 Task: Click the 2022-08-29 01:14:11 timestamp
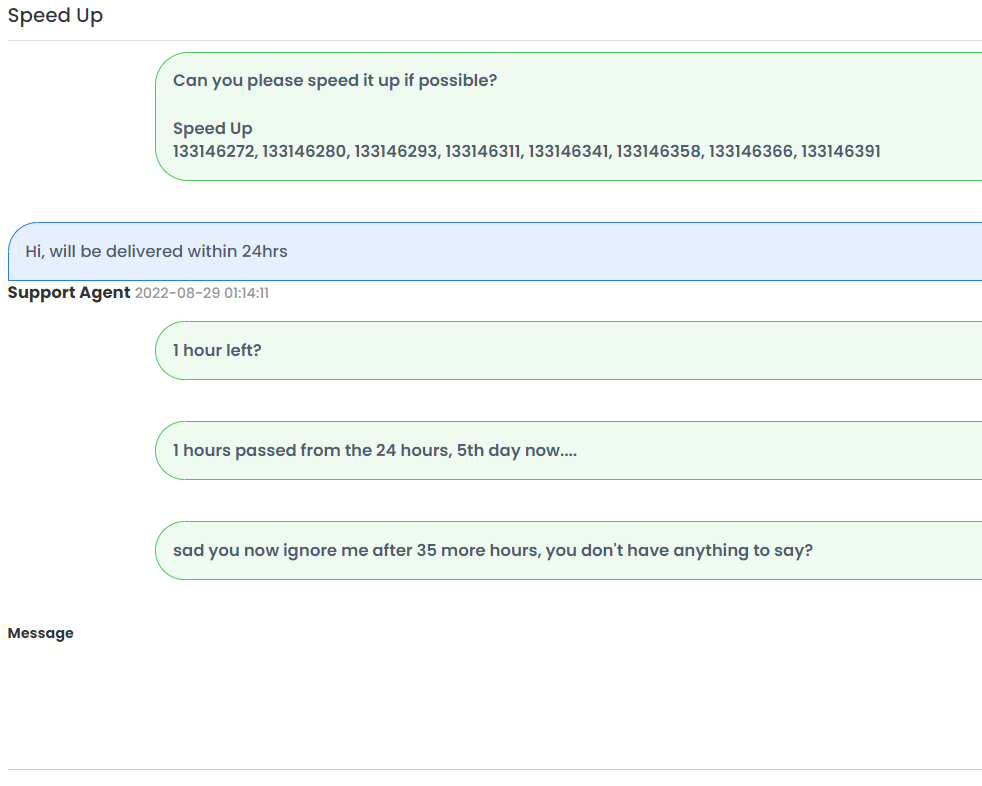[202, 293]
